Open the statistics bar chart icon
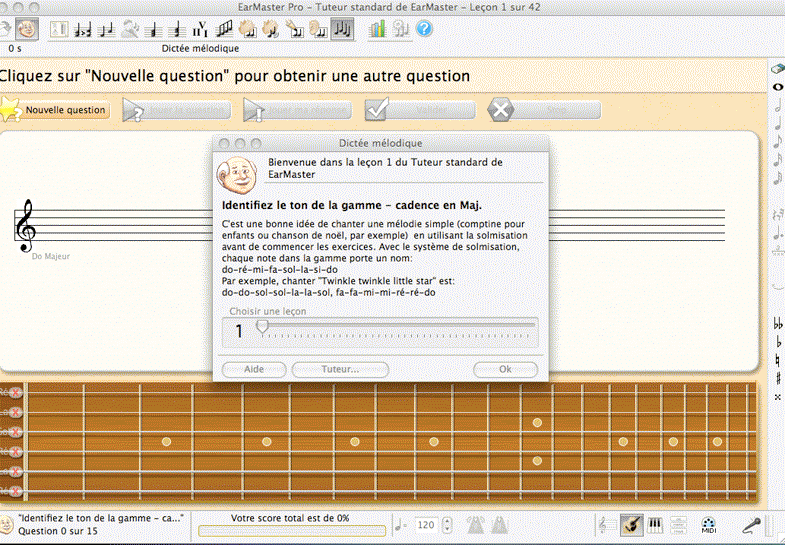The height and width of the screenshot is (545, 785). pos(377,28)
